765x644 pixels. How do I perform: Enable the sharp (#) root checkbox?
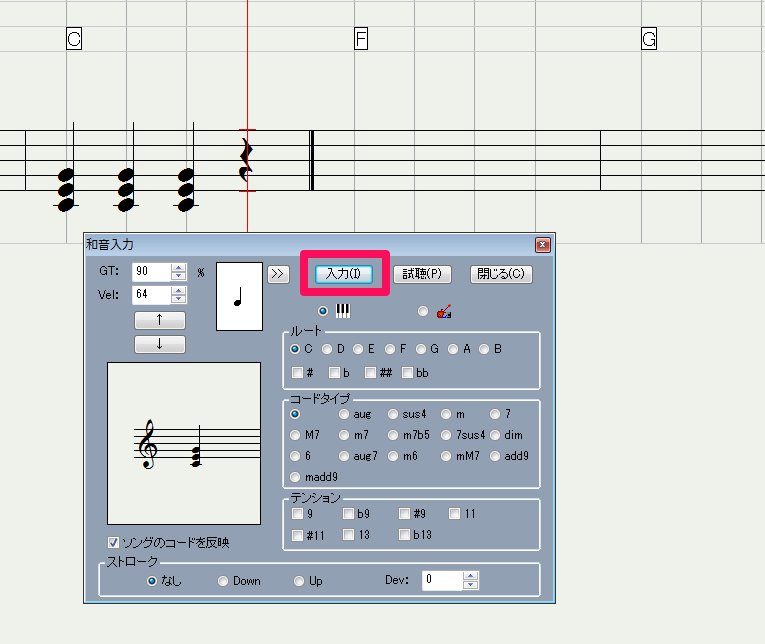[x=298, y=373]
